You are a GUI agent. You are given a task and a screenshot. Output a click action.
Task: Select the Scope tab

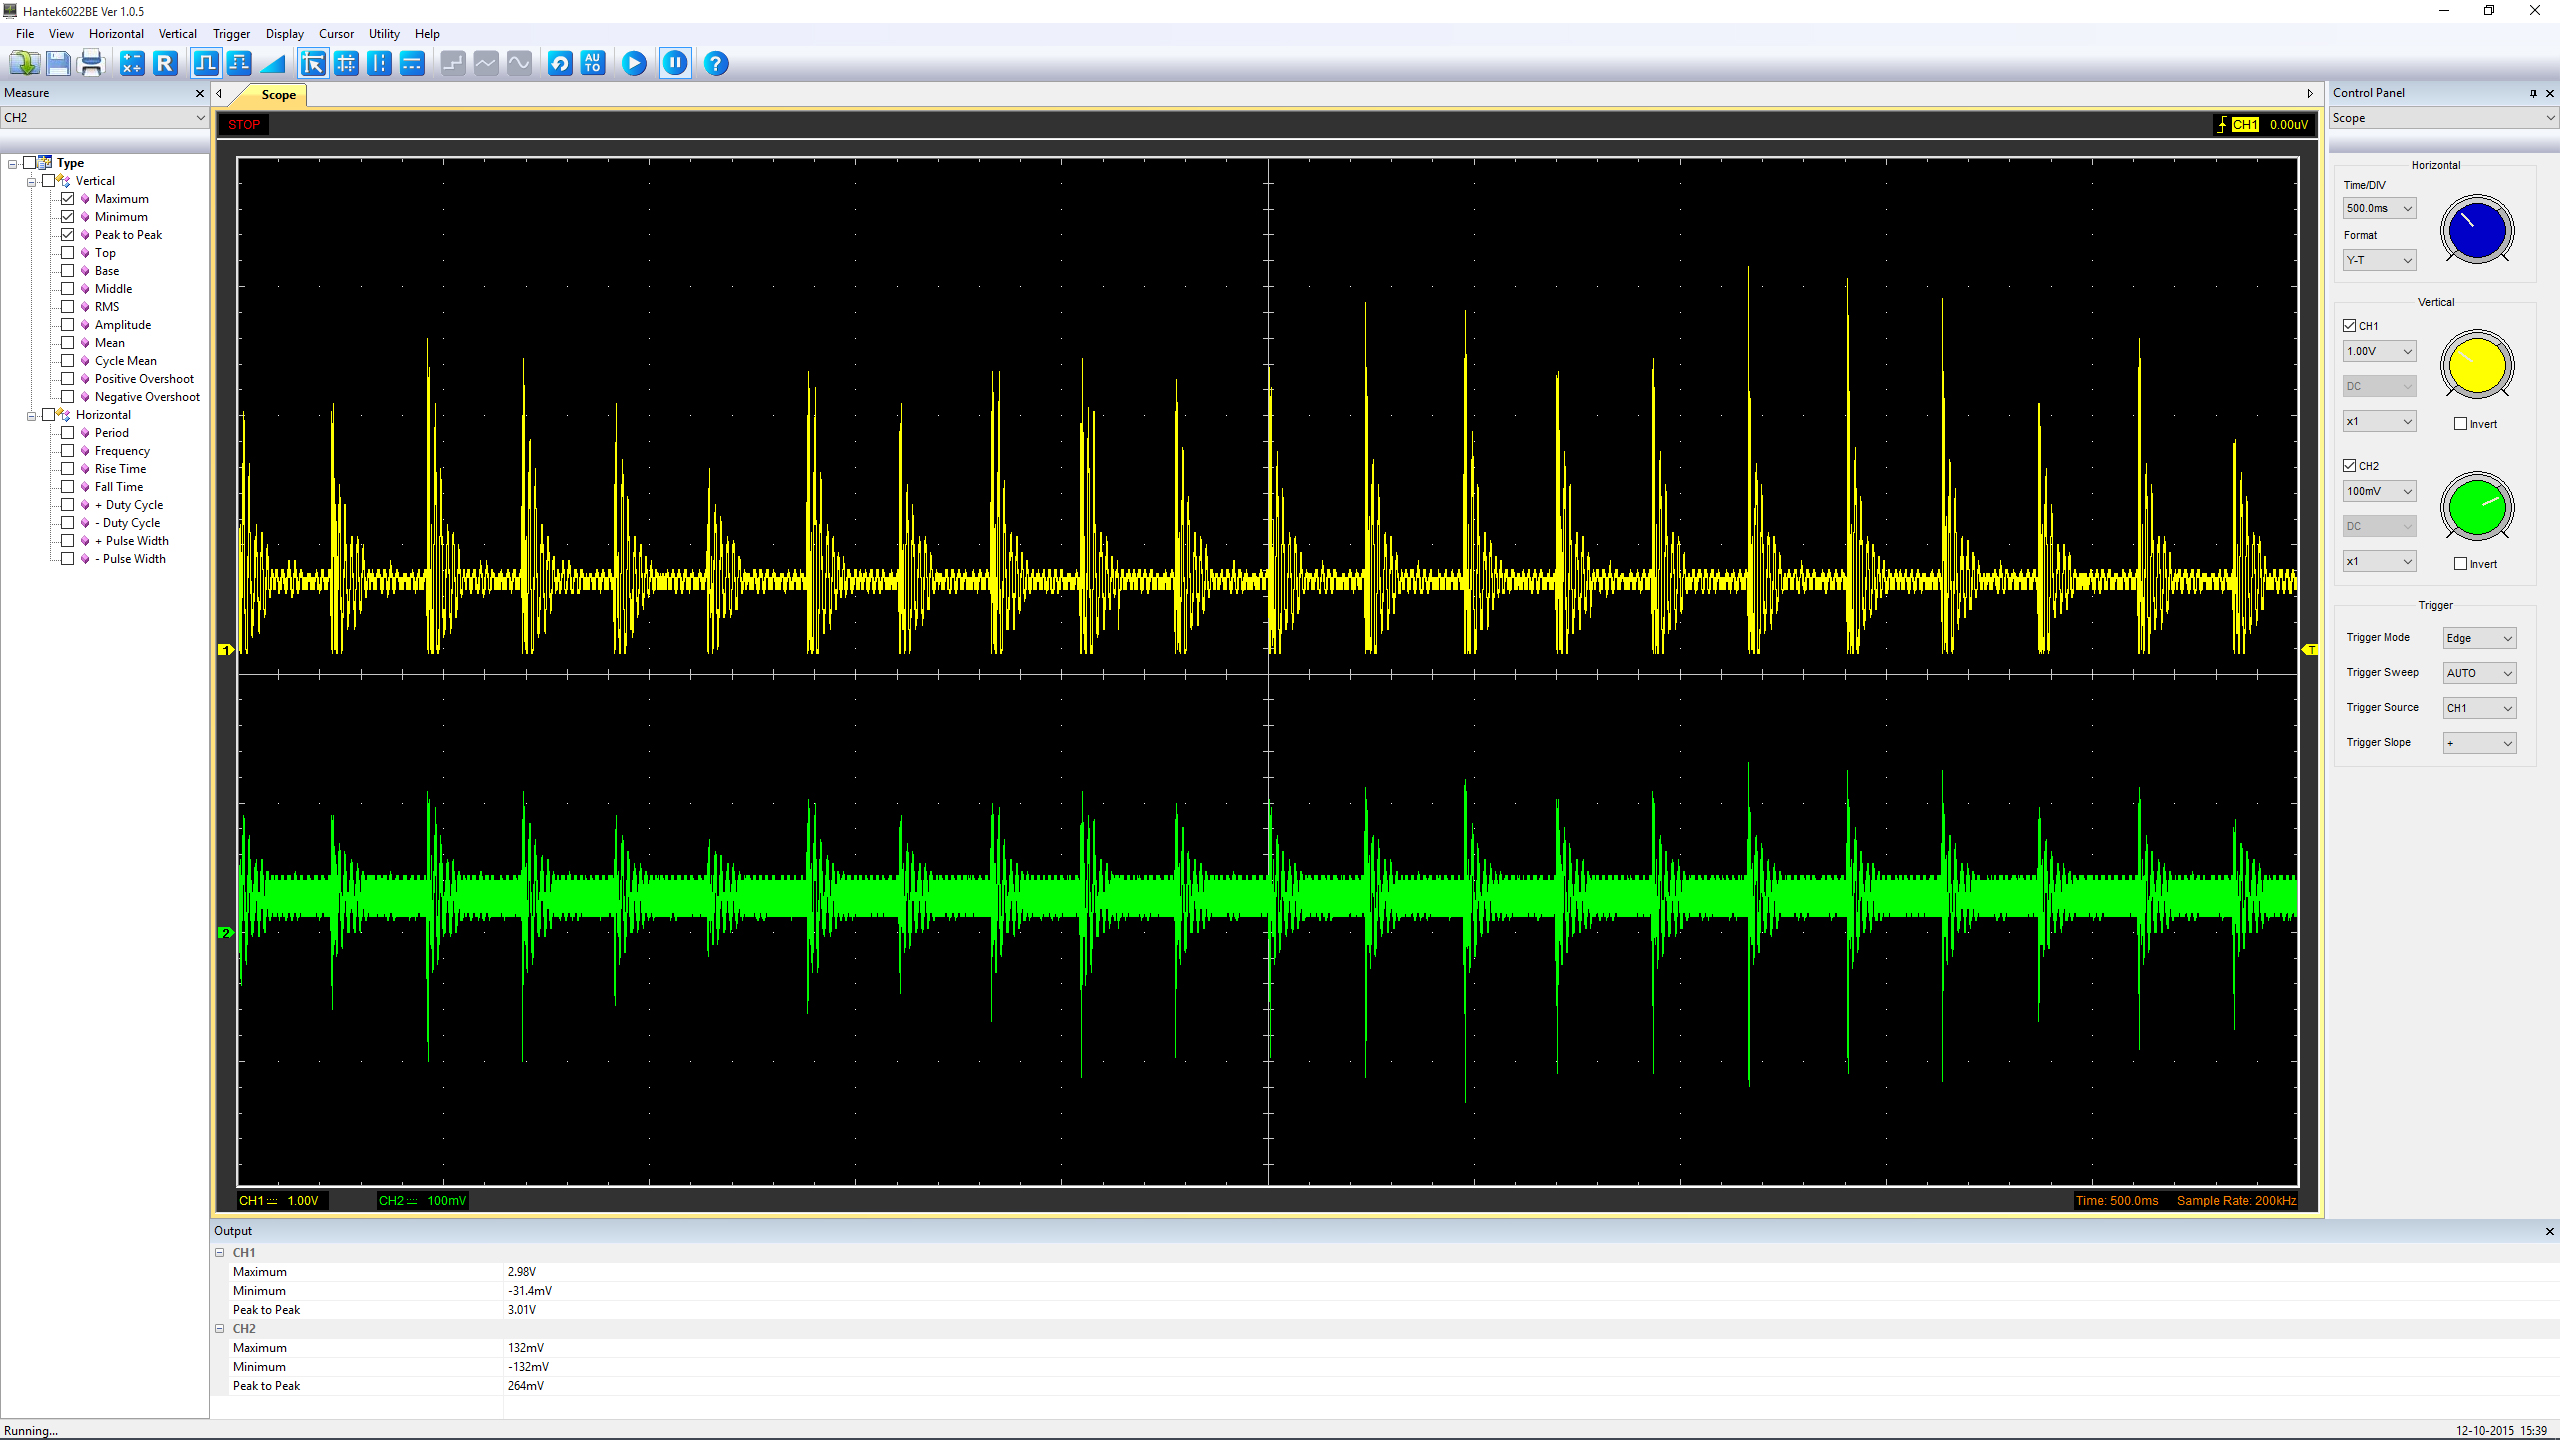click(x=278, y=95)
